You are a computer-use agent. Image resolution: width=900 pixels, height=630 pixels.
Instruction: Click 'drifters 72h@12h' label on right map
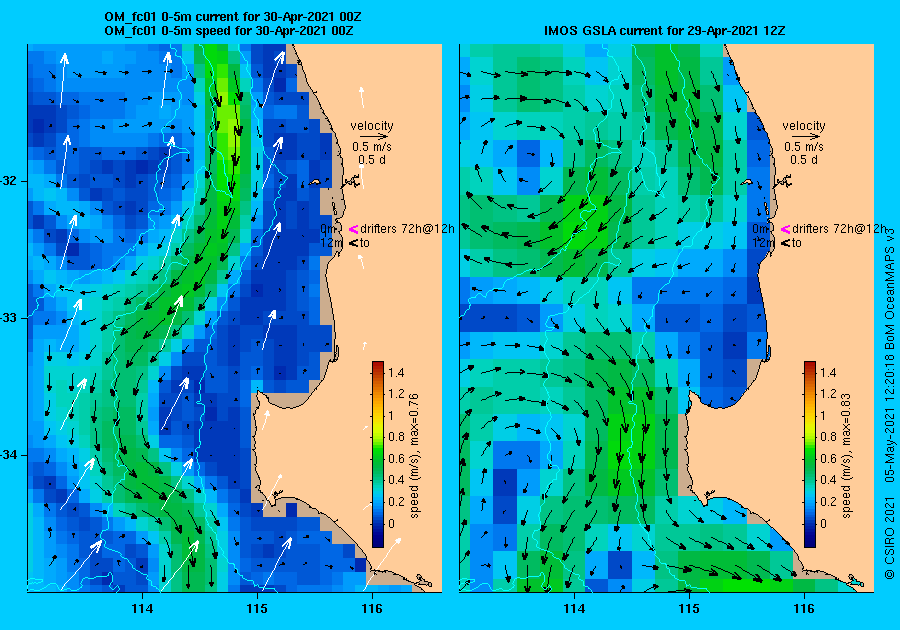pos(839,229)
